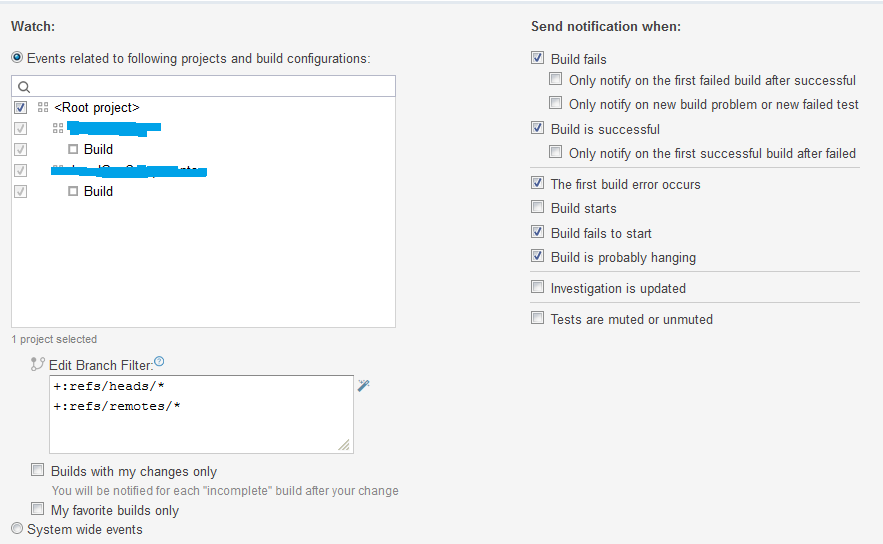
Task: Click inside the project search field
Action: (210, 87)
